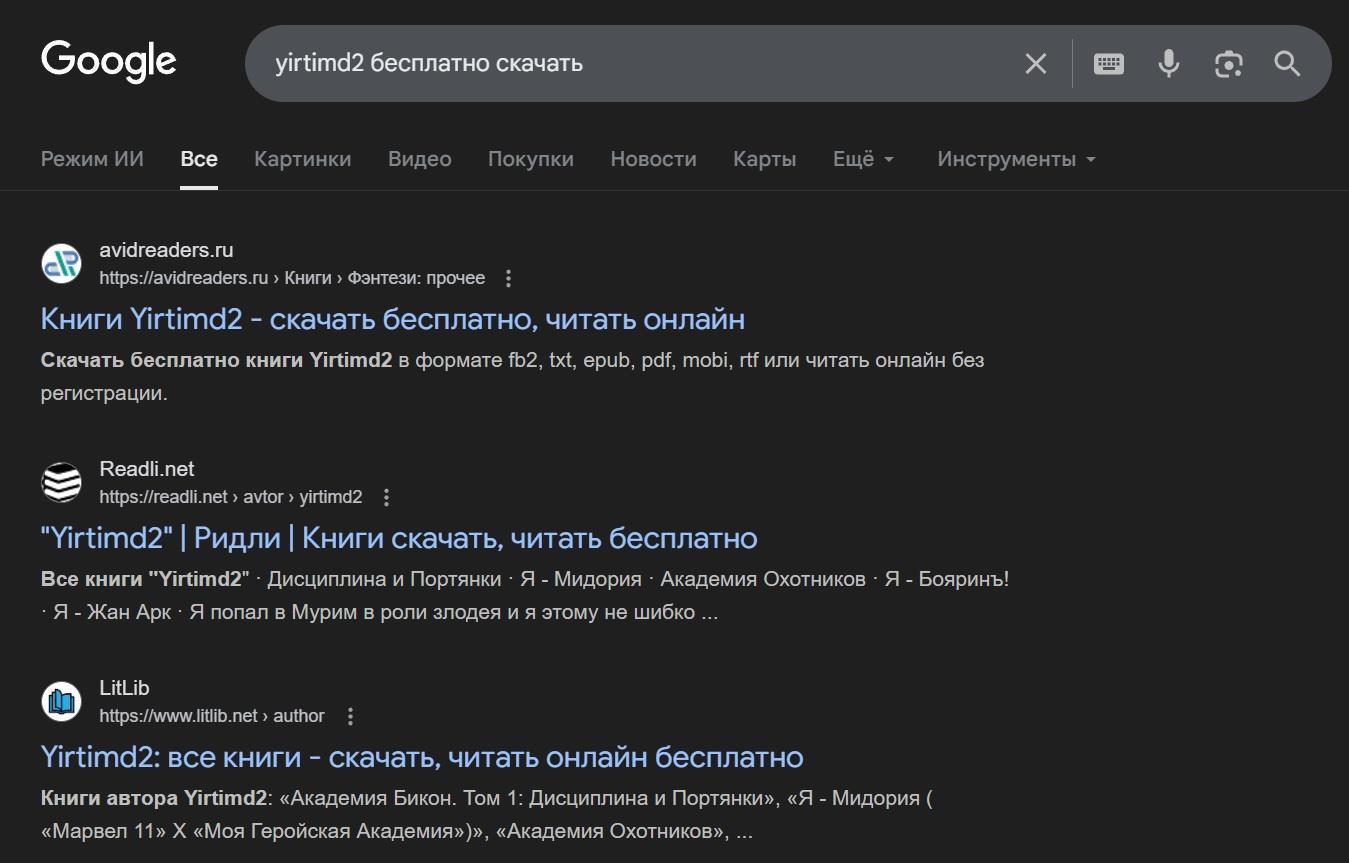Switch to the Видео tab
This screenshot has height=863, width=1349.
(419, 159)
